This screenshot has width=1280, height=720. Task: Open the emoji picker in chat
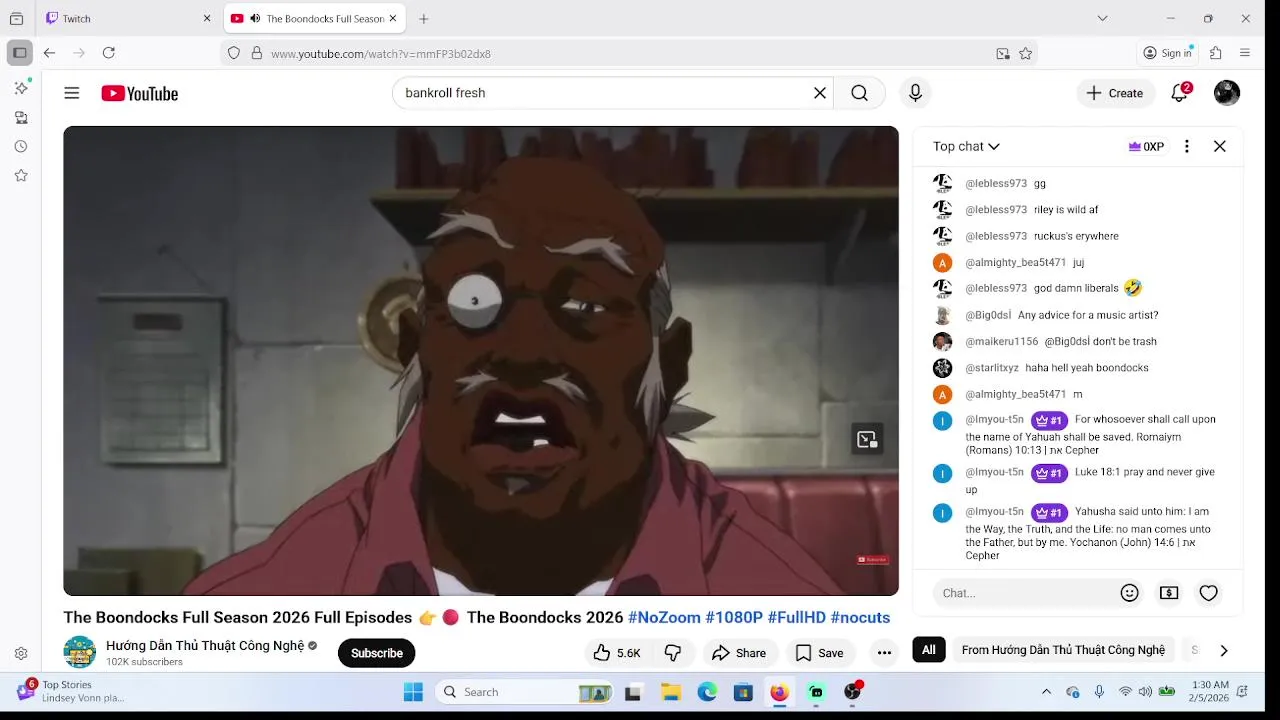point(1130,593)
